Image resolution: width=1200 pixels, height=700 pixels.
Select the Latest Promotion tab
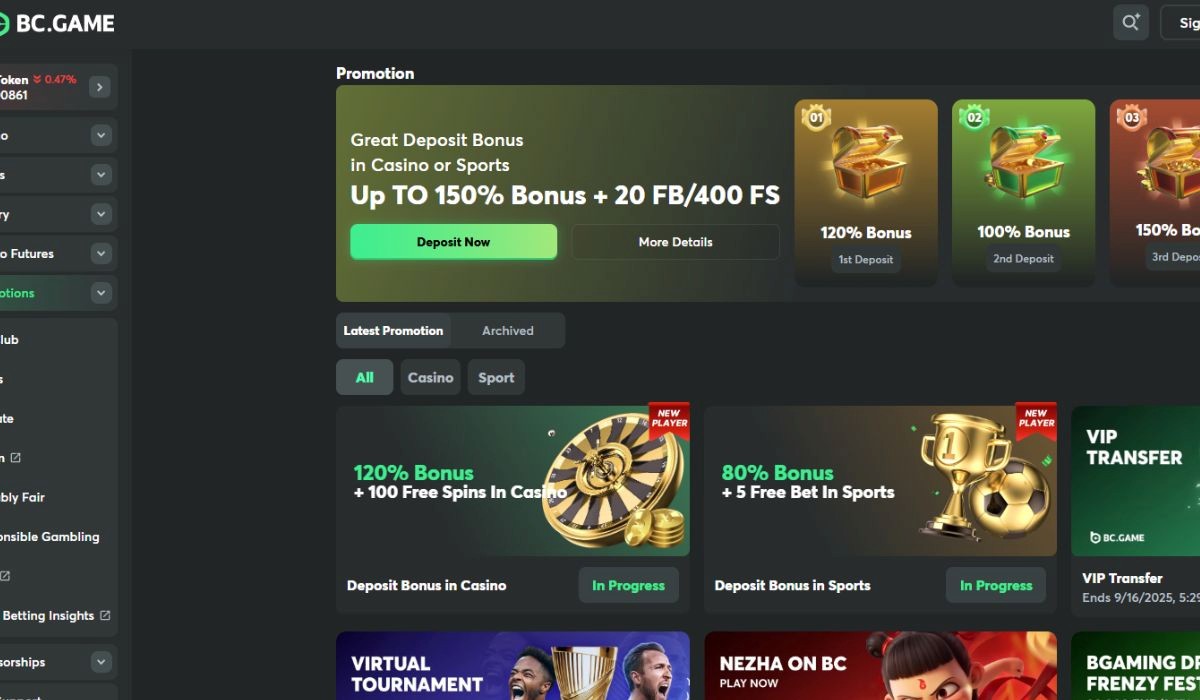pos(393,331)
